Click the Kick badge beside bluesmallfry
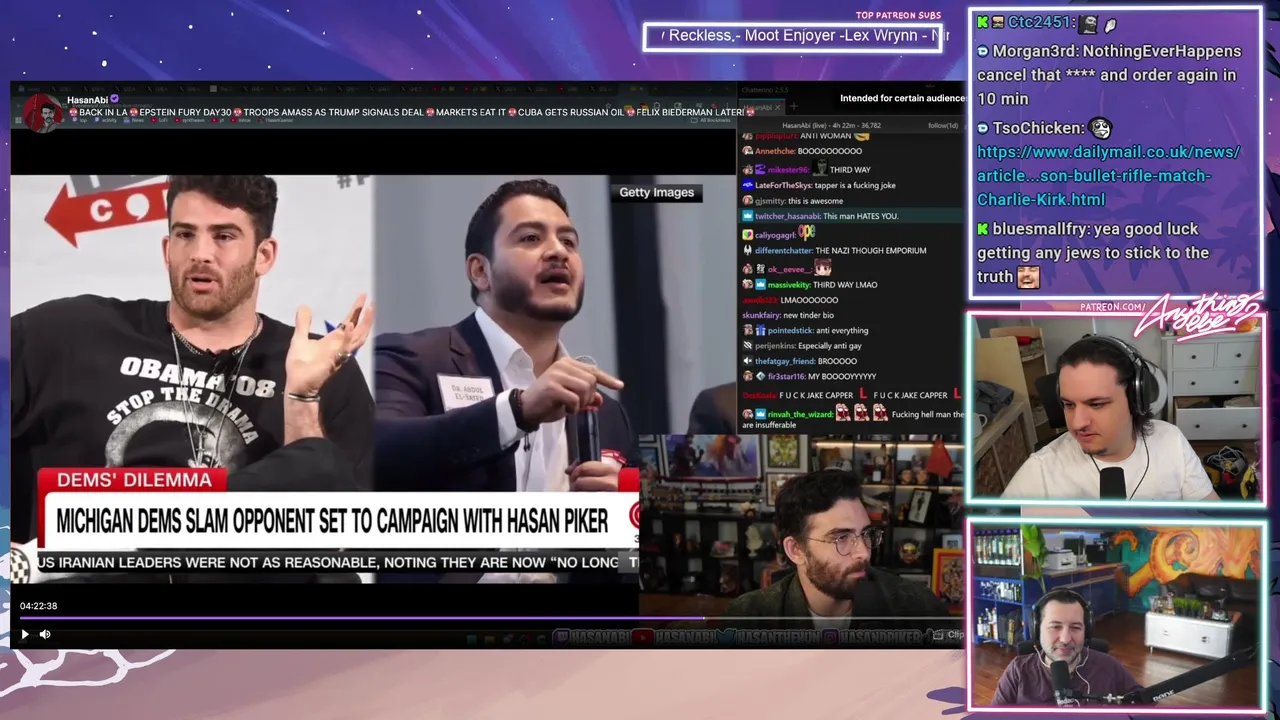 point(983,229)
